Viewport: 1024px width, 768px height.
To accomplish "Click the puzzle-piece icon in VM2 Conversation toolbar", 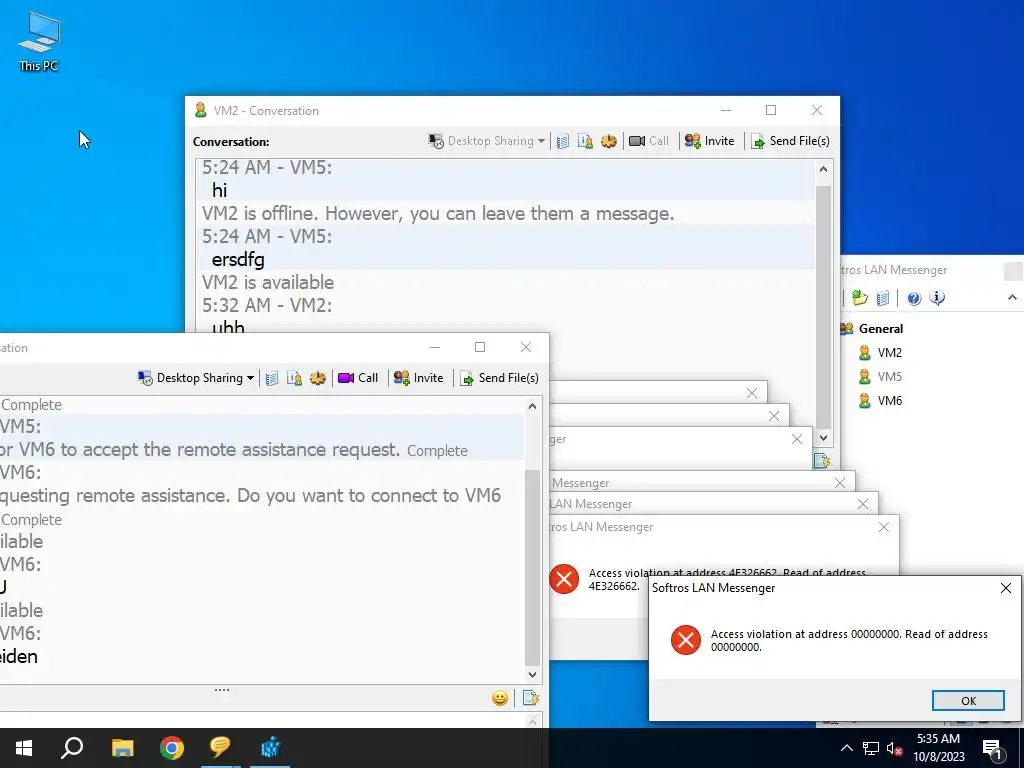I will point(609,141).
